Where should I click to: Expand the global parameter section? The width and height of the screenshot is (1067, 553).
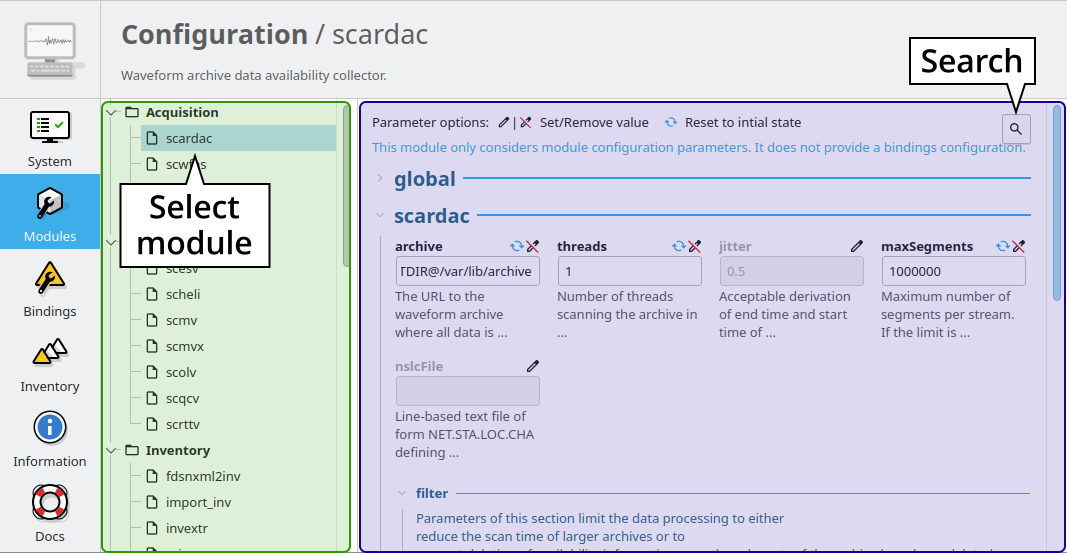point(380,179)
